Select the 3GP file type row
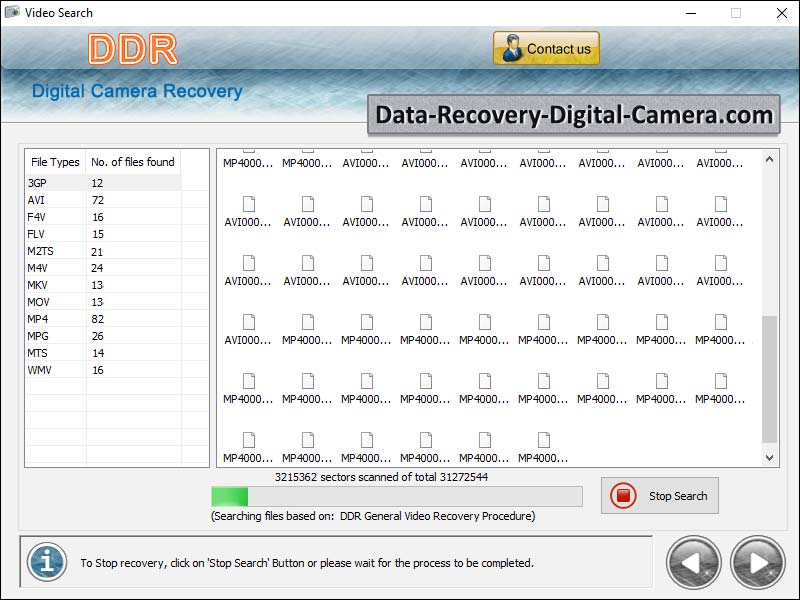 click(104, 183)
